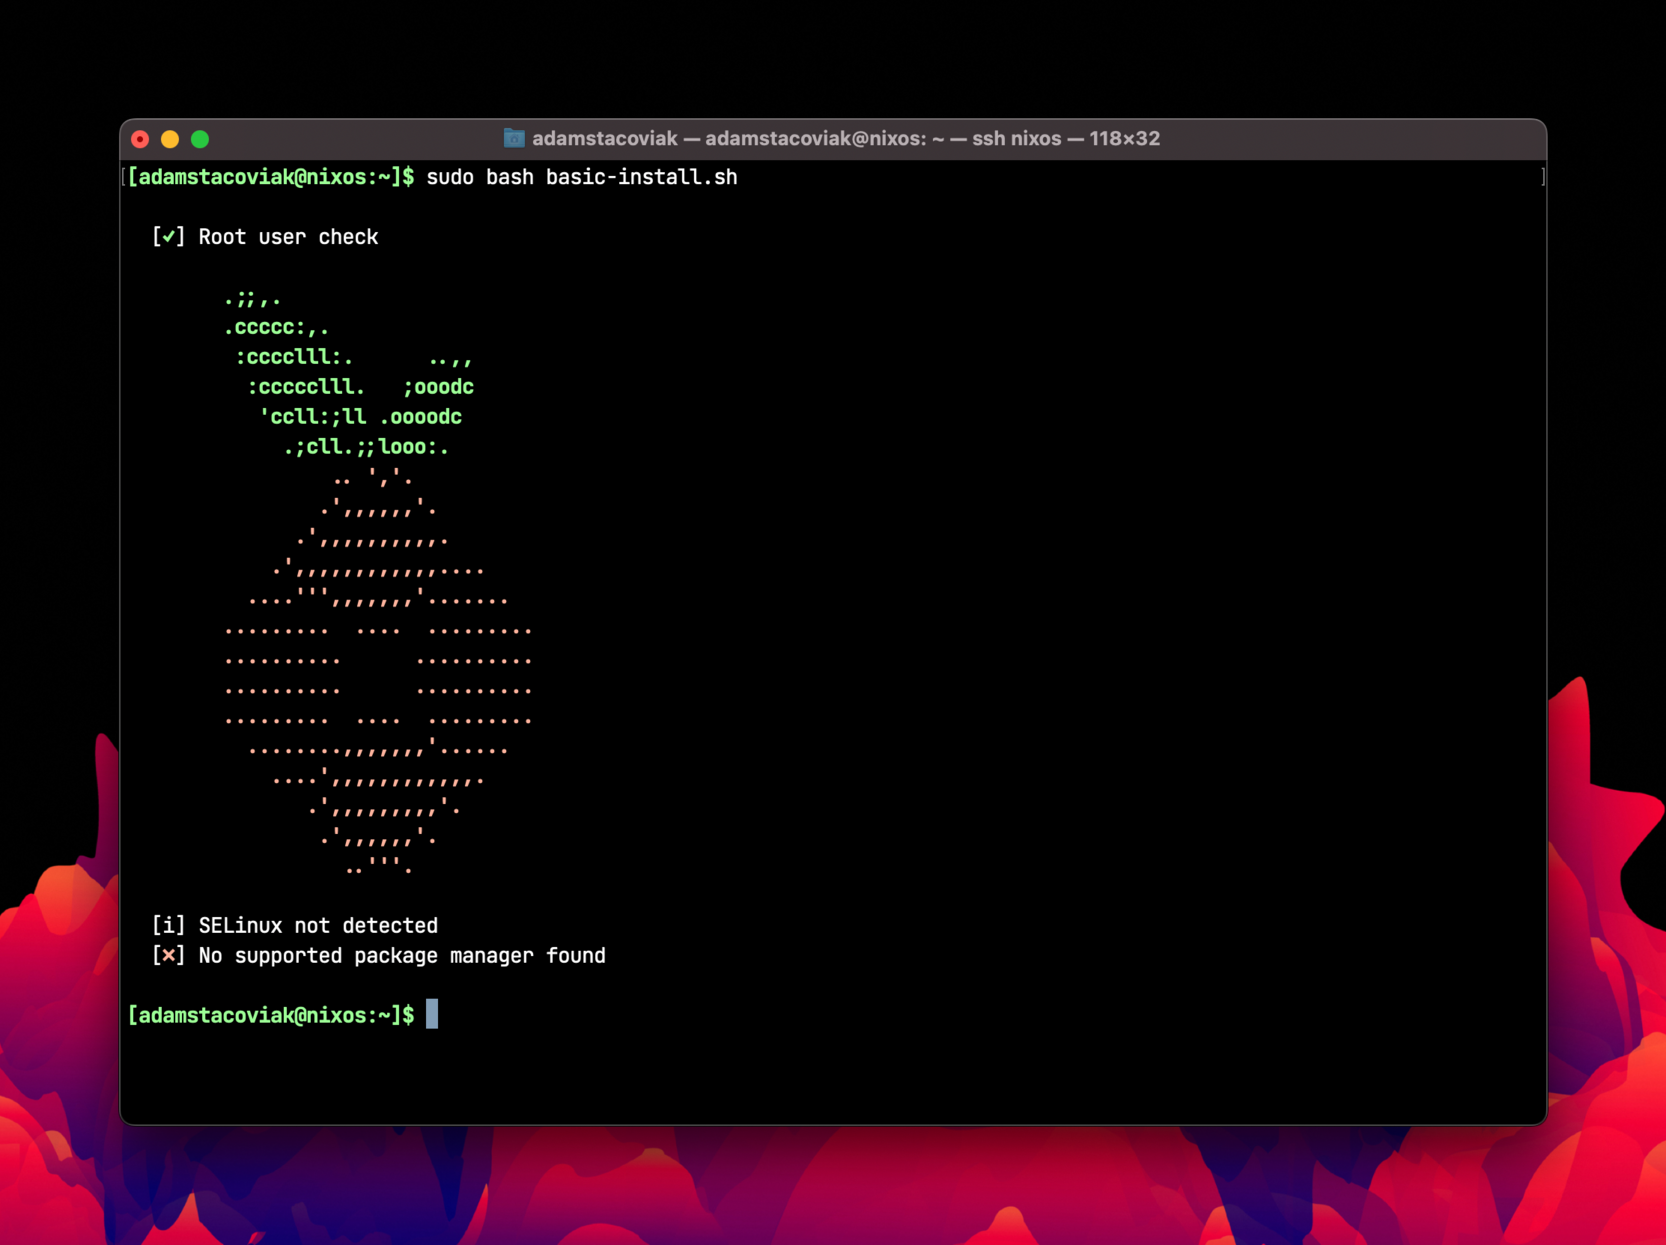1666x1245 pixels.
Task: Click the terminal cursor block
Action: point(432,1014)
